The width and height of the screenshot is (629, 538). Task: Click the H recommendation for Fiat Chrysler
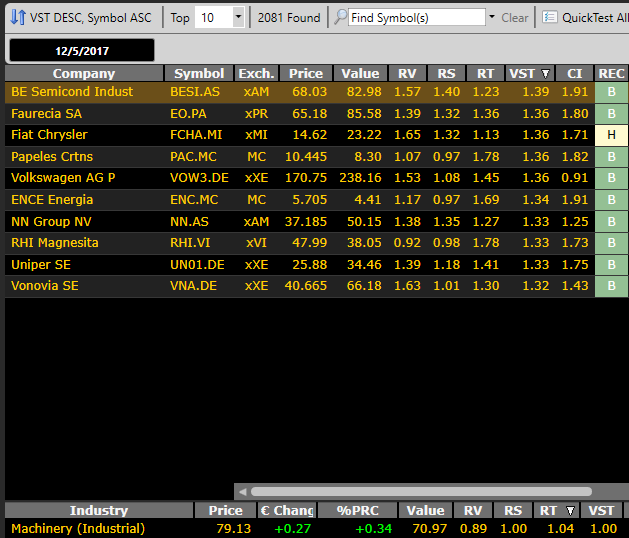coord(611,135)
